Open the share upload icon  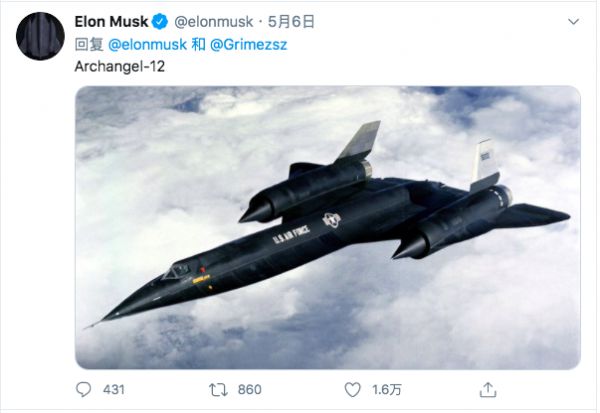click(x=488, y=388)
